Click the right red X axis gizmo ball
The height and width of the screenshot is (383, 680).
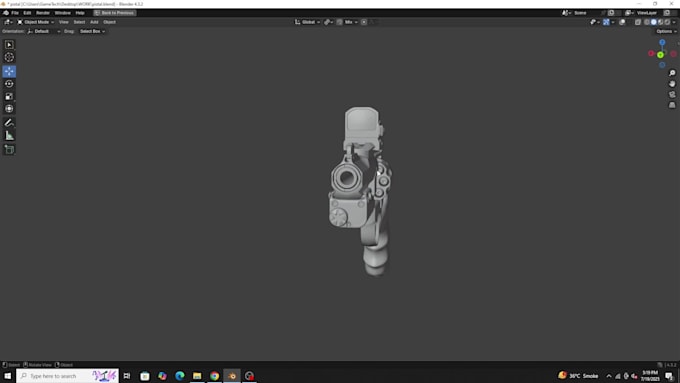click(x=673, y=54)
